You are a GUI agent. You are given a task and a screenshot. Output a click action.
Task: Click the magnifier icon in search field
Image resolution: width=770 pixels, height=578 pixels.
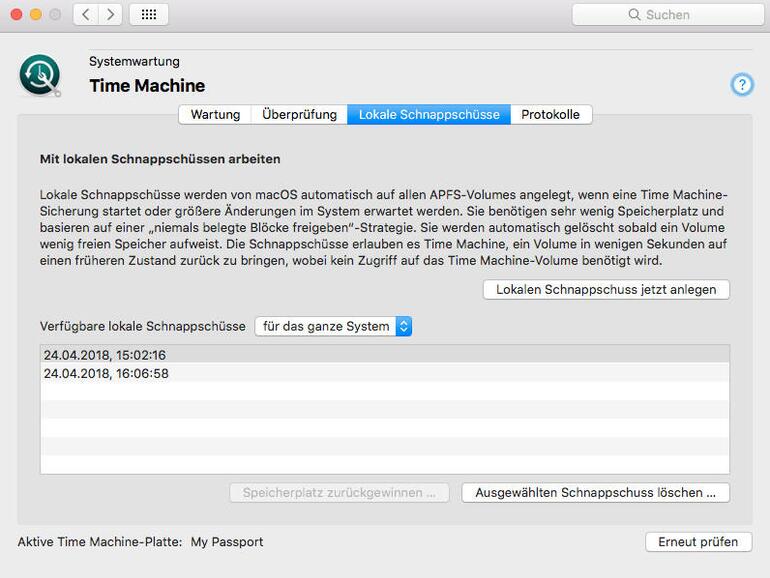634,15
